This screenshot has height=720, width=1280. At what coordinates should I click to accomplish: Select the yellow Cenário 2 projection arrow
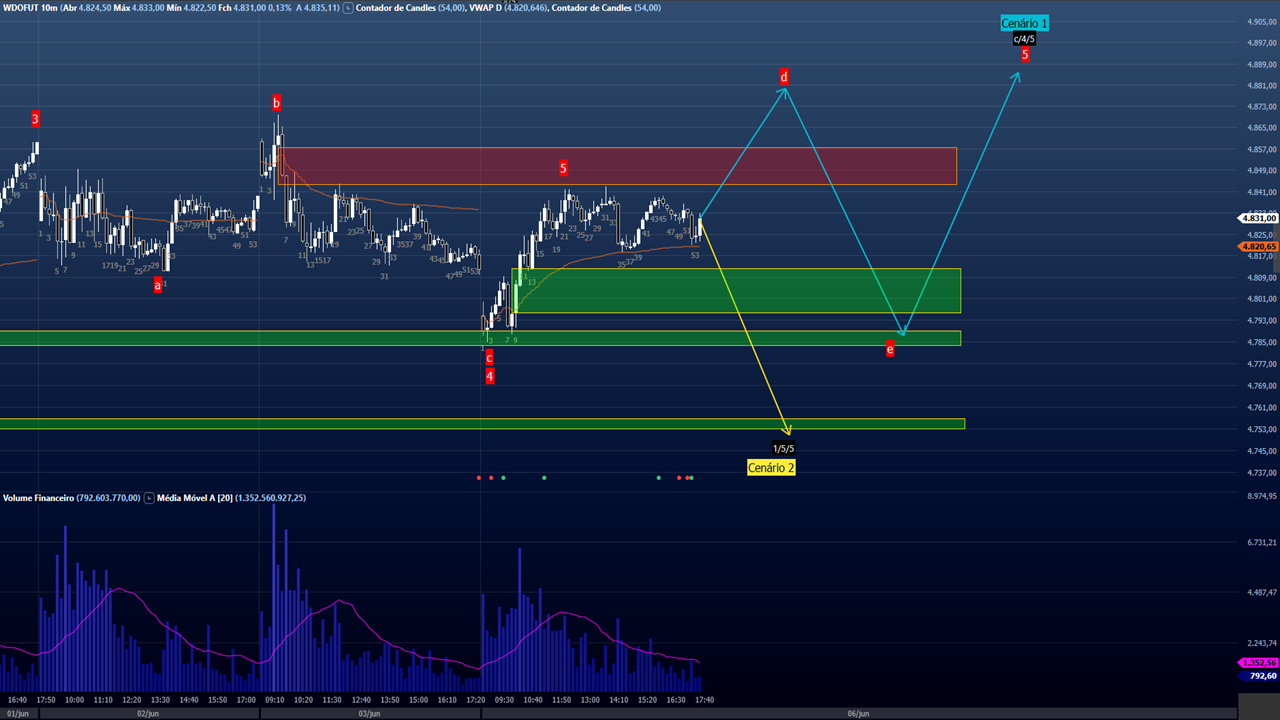pos(746,328)
